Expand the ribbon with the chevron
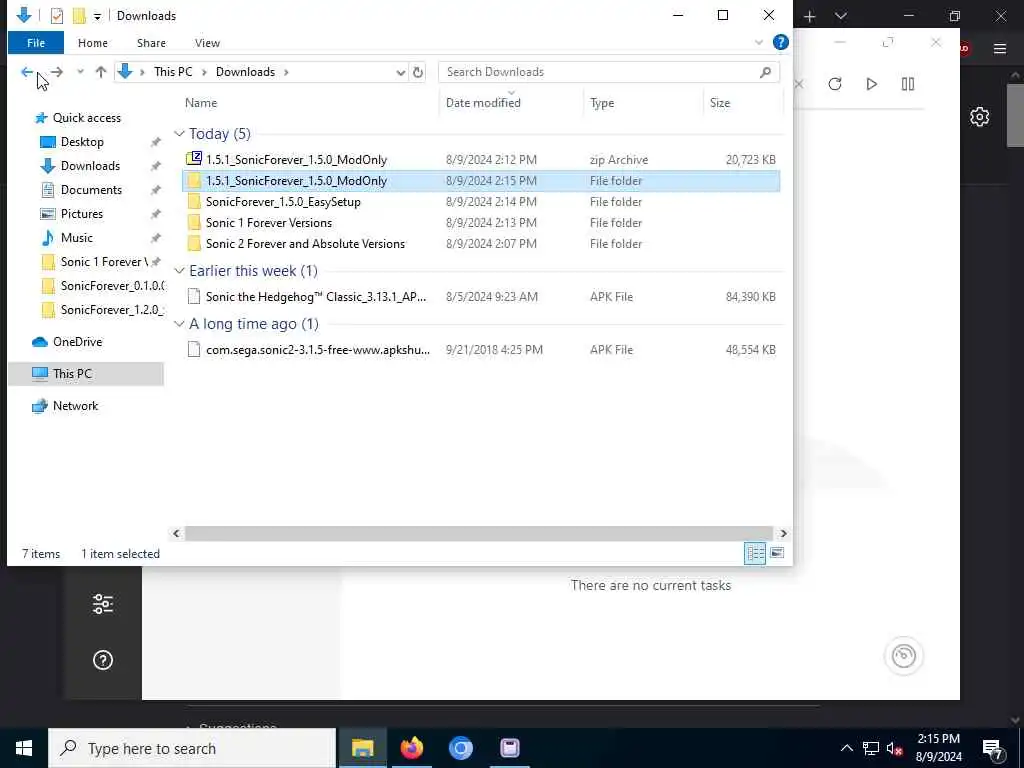 pos(759,42)
